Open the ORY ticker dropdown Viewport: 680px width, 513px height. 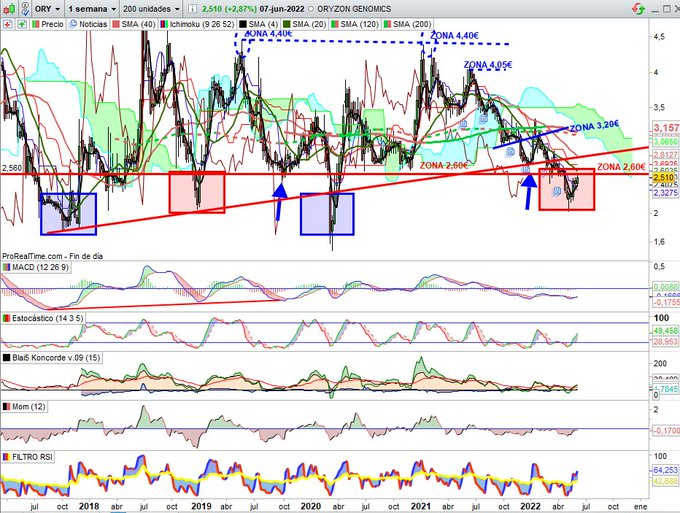point(48,9)
